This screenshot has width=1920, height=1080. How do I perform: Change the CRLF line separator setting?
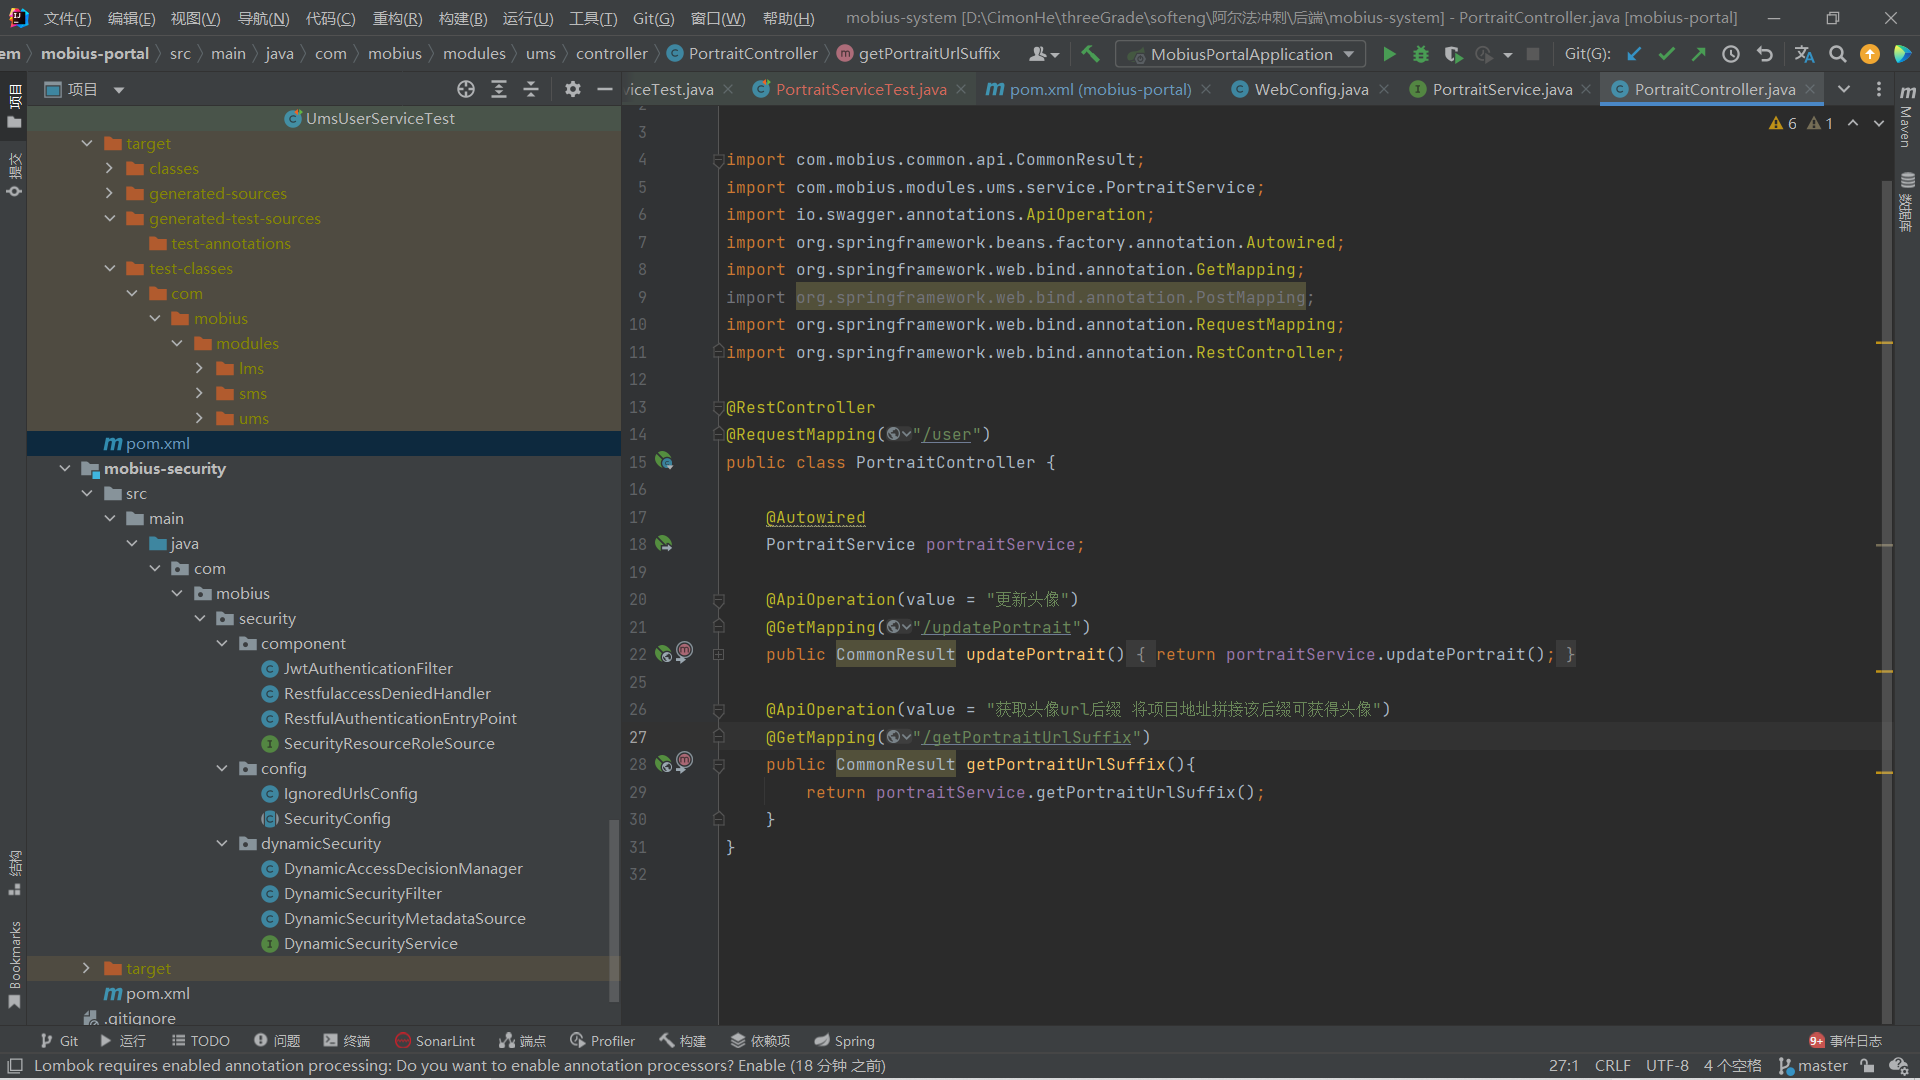(1612, 1066)
